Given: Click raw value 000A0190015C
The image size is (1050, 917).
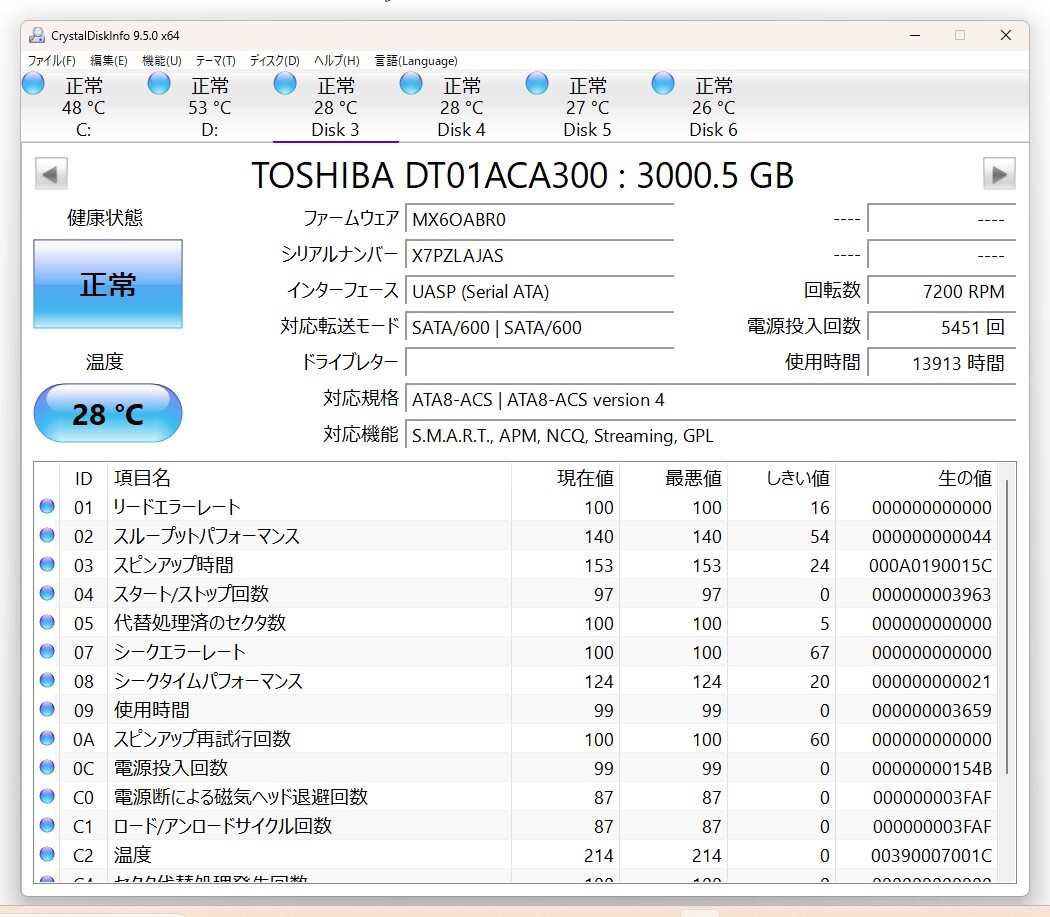Looking at the screenshot, I should coord(930,565).
